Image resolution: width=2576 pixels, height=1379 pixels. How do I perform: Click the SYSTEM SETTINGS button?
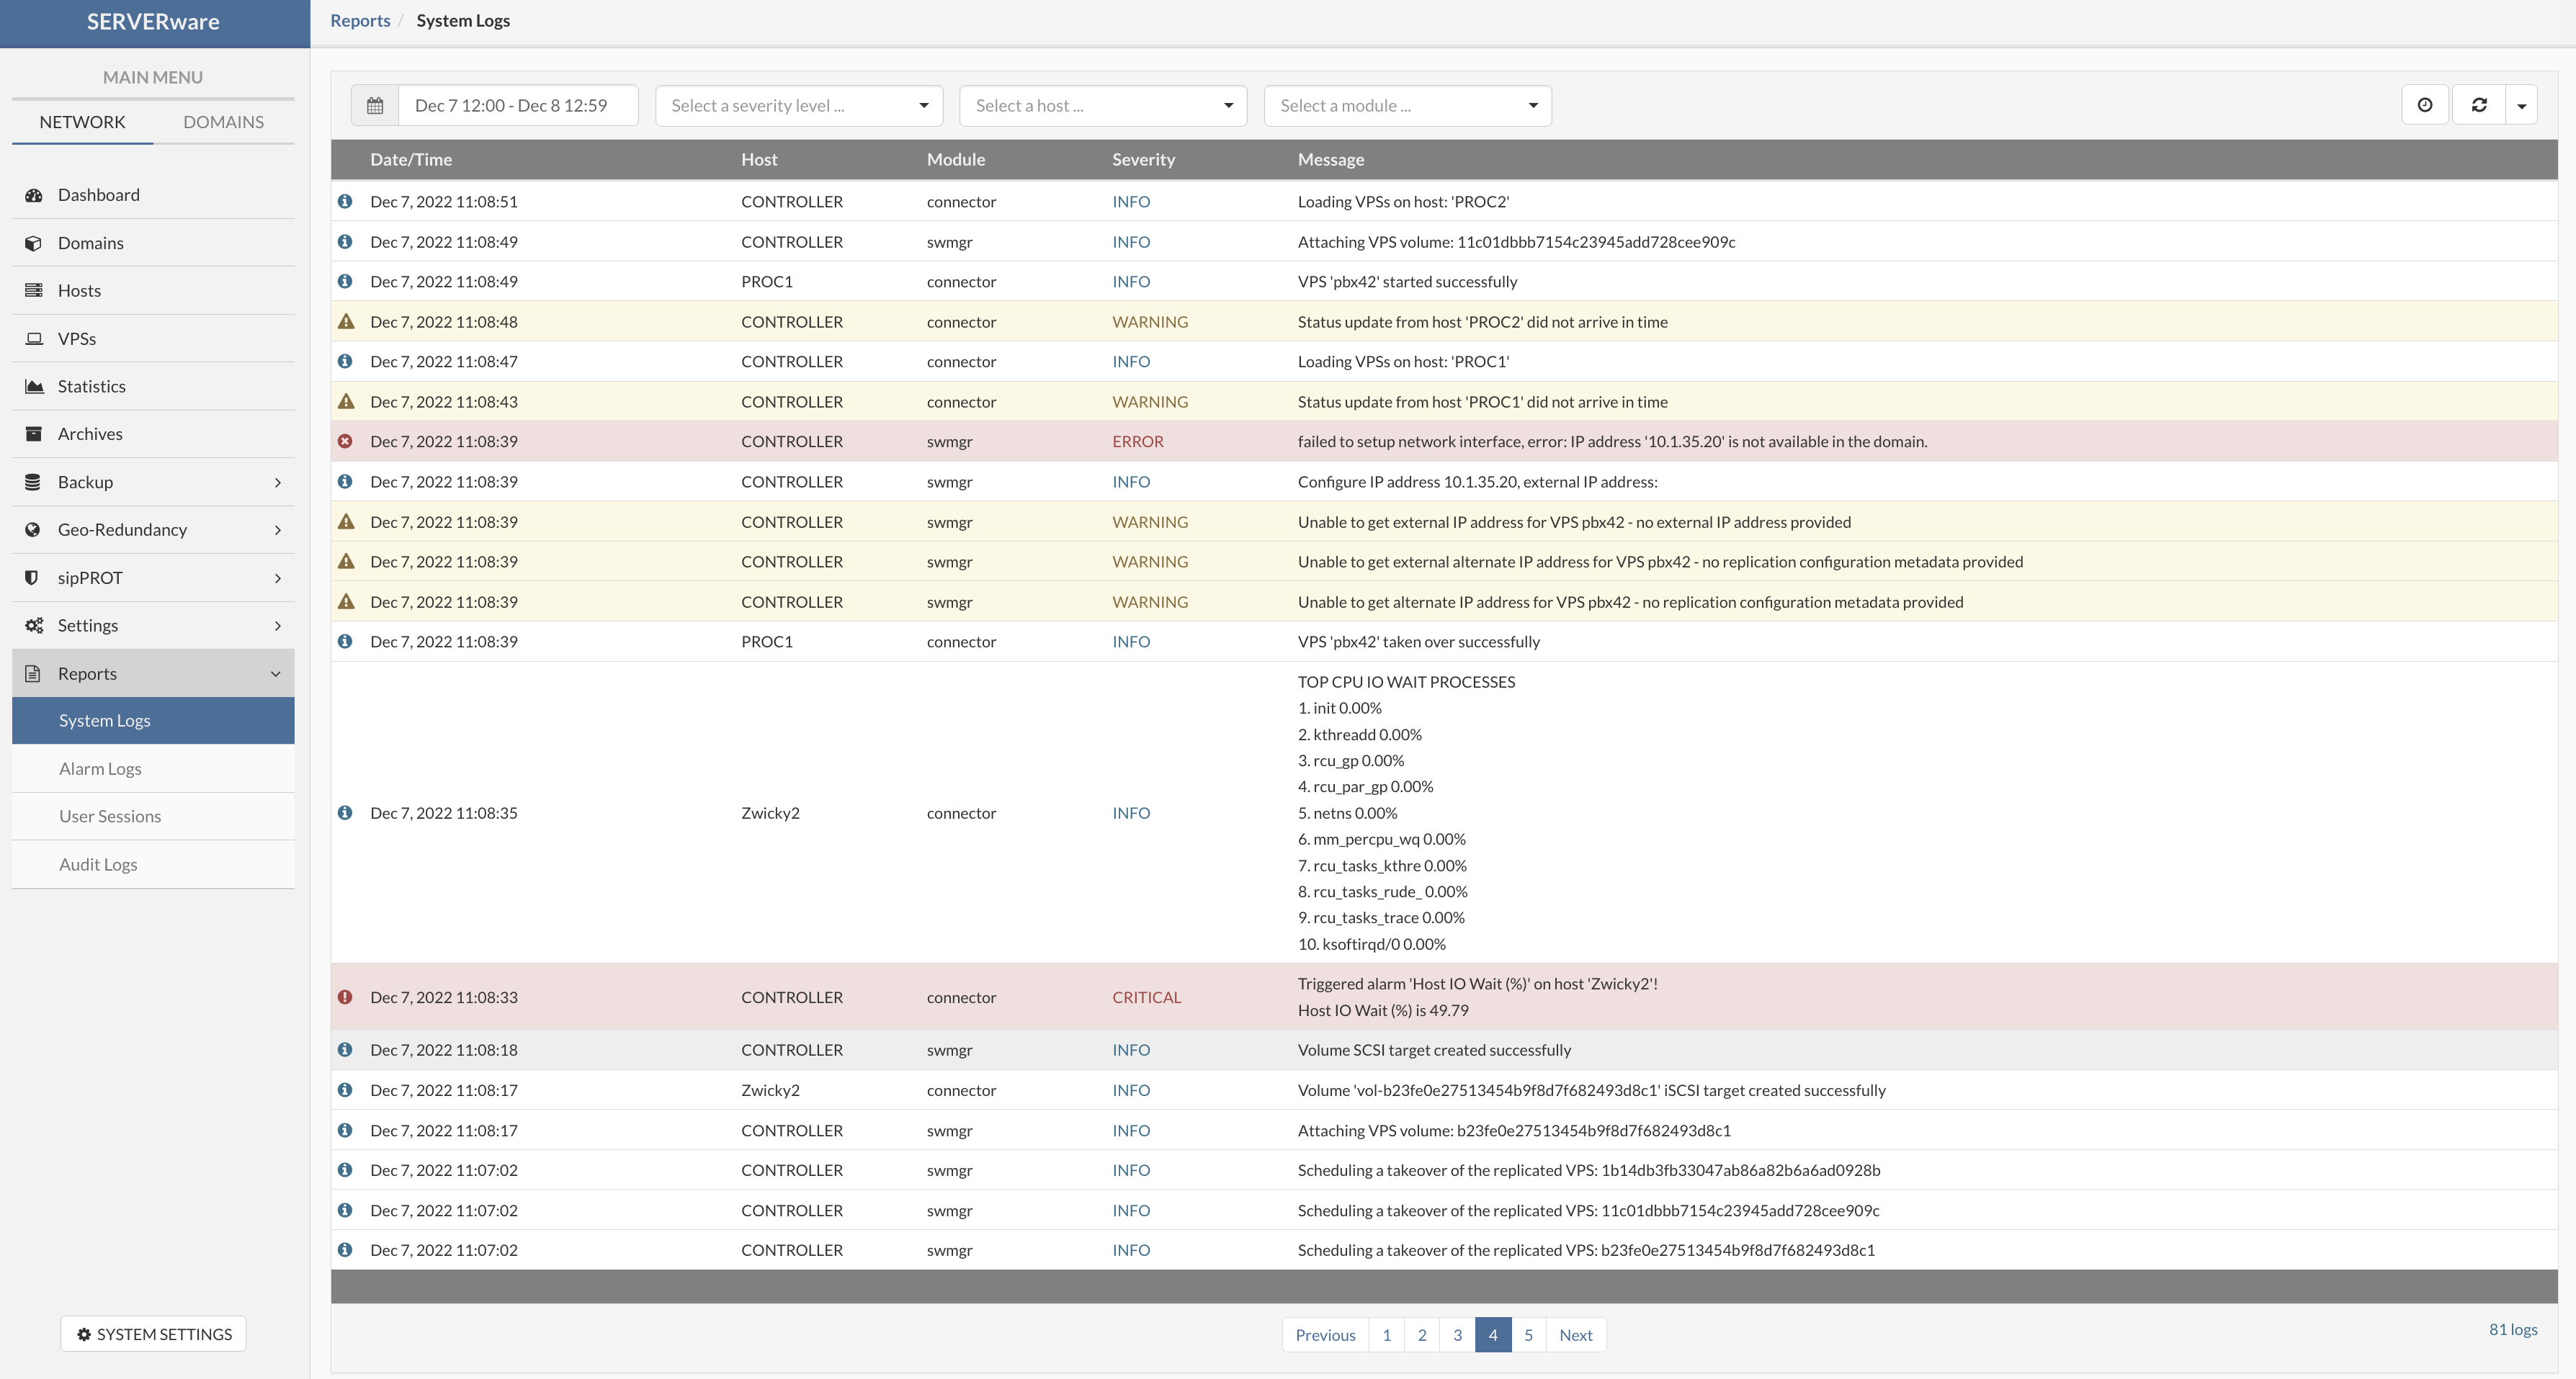pos(153,1334)
